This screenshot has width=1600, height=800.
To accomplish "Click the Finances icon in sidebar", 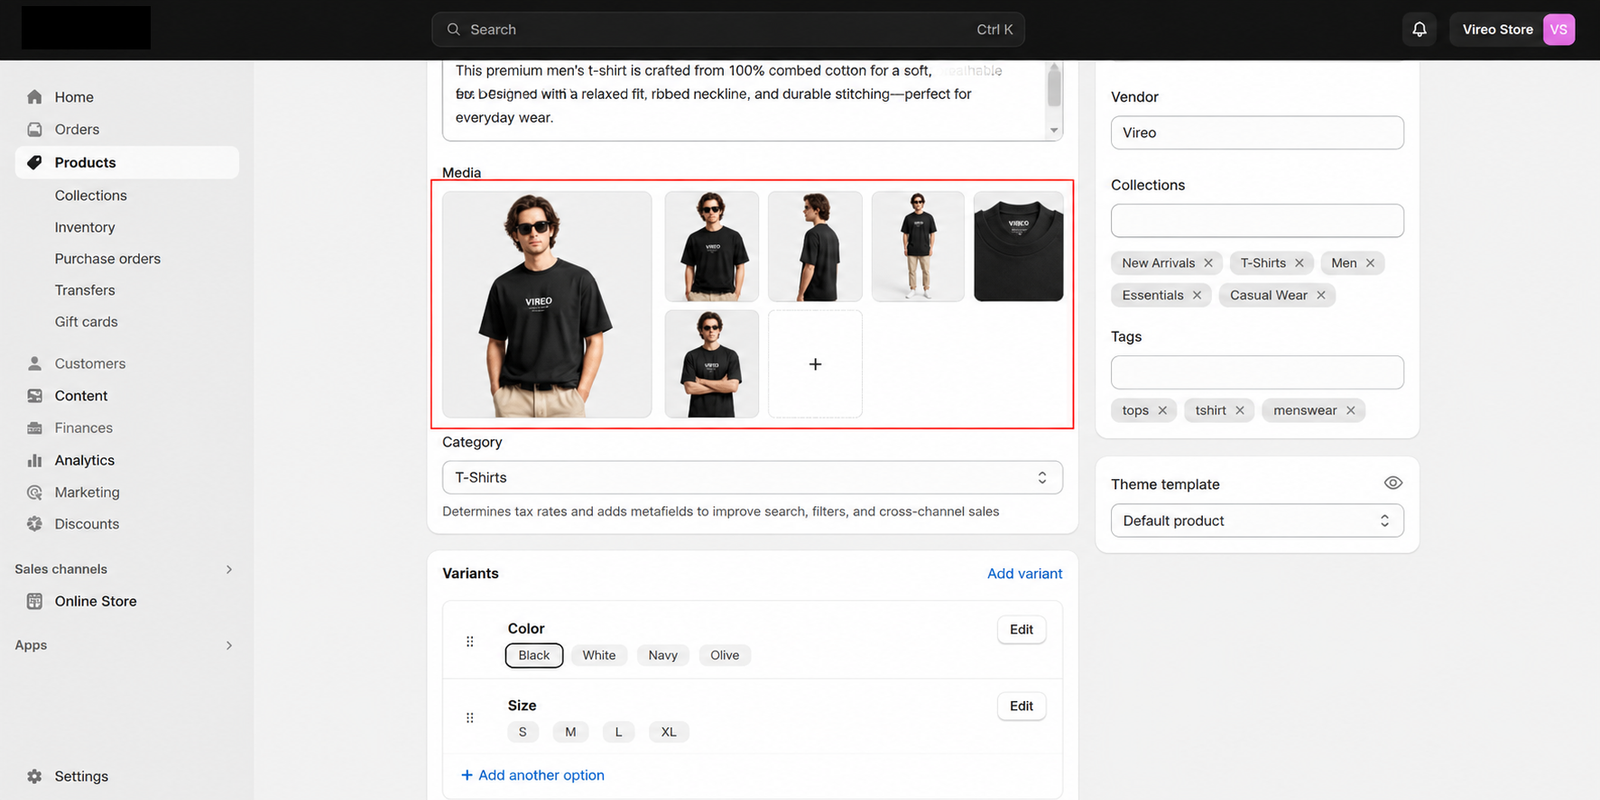I will [x=35, y=428].
